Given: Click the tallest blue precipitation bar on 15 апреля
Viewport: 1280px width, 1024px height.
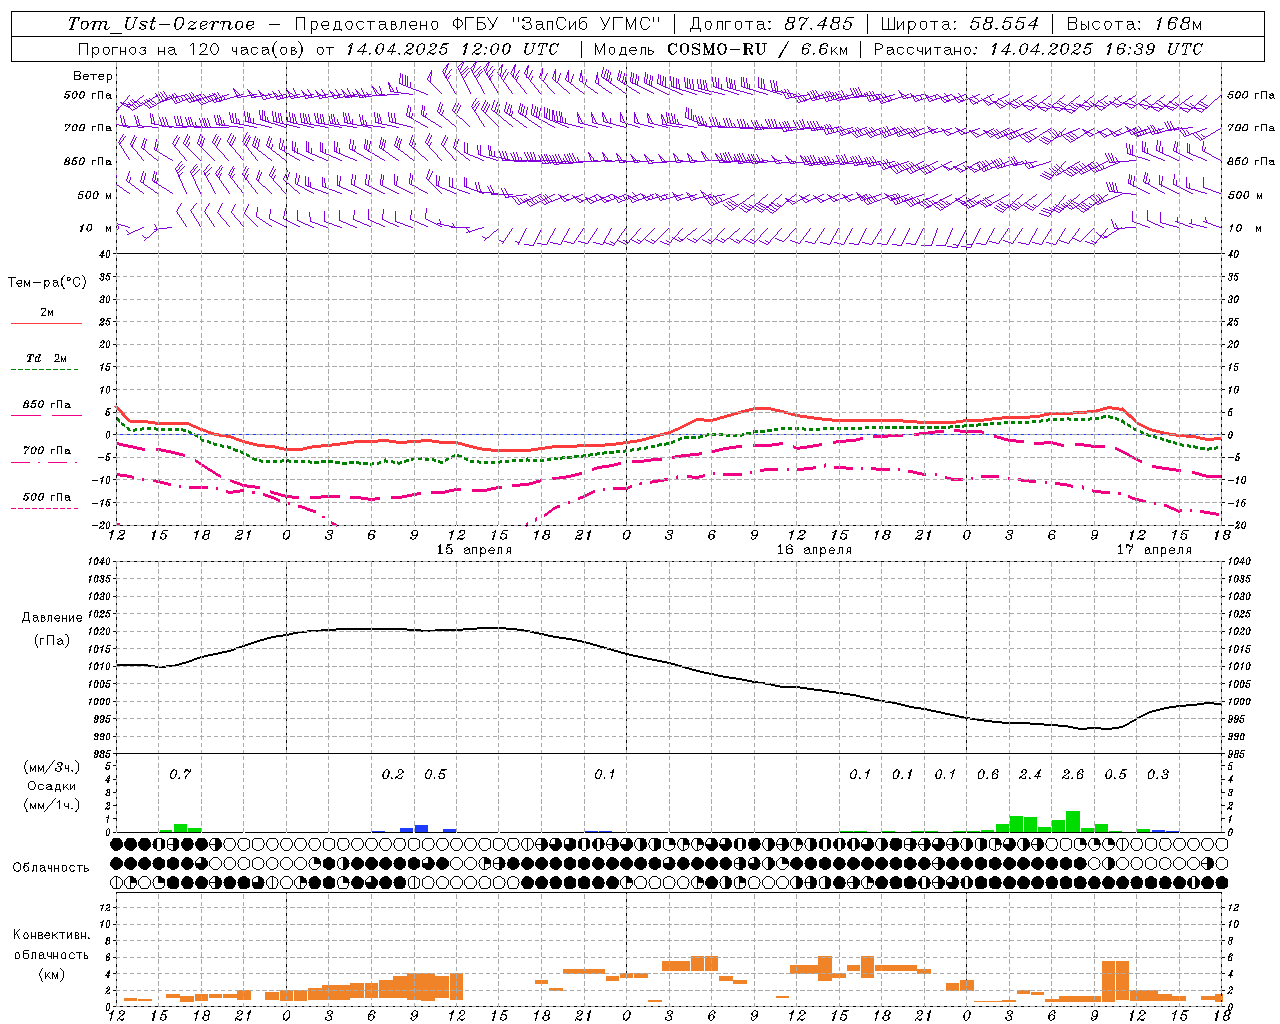Looking at the screenshot, I should click(421, 828).
